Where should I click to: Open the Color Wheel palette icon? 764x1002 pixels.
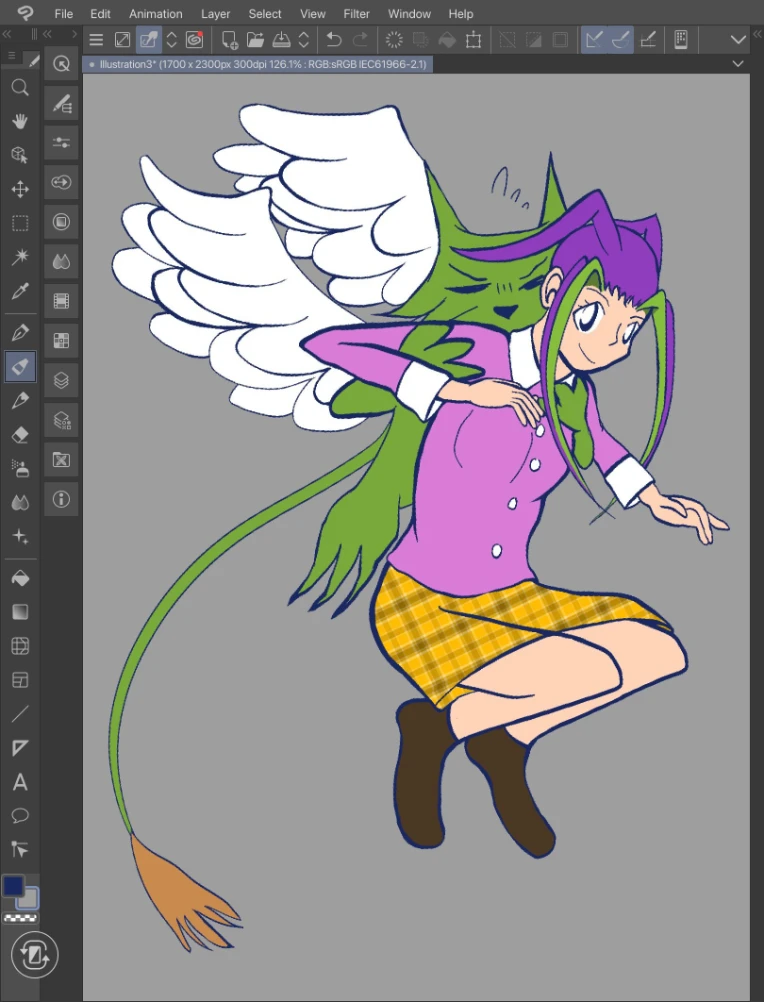pos(61,222)
